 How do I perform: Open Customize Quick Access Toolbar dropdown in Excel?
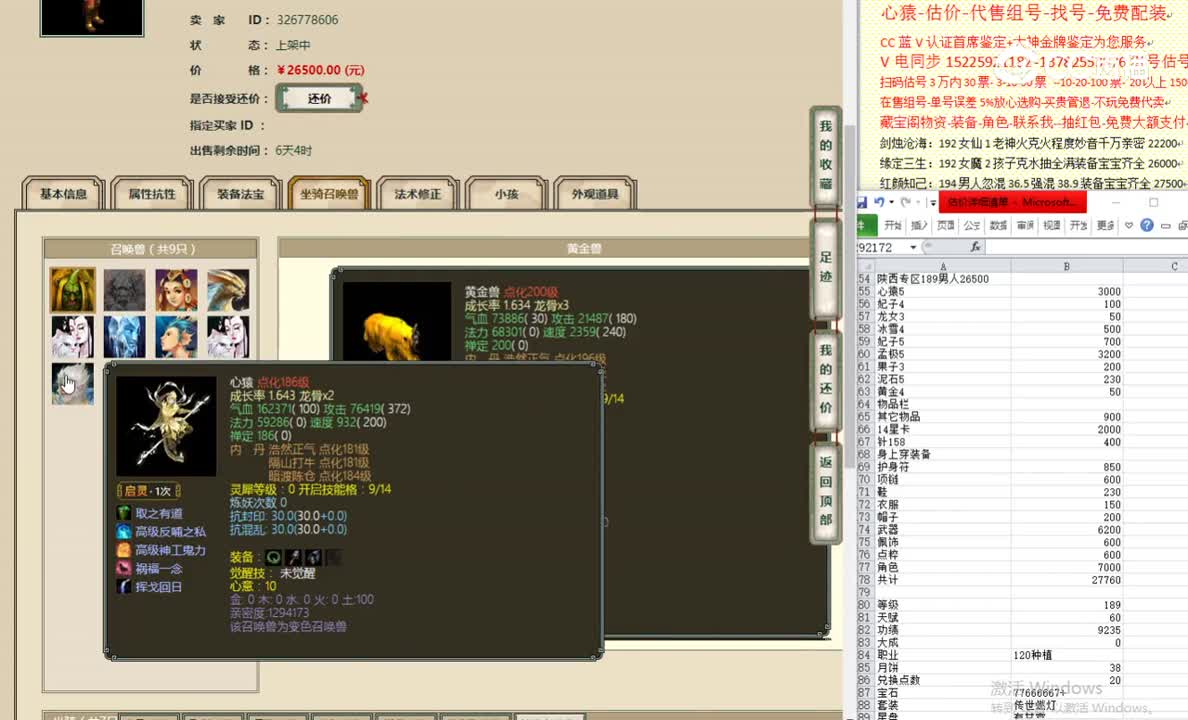click(x=933, y=202)
